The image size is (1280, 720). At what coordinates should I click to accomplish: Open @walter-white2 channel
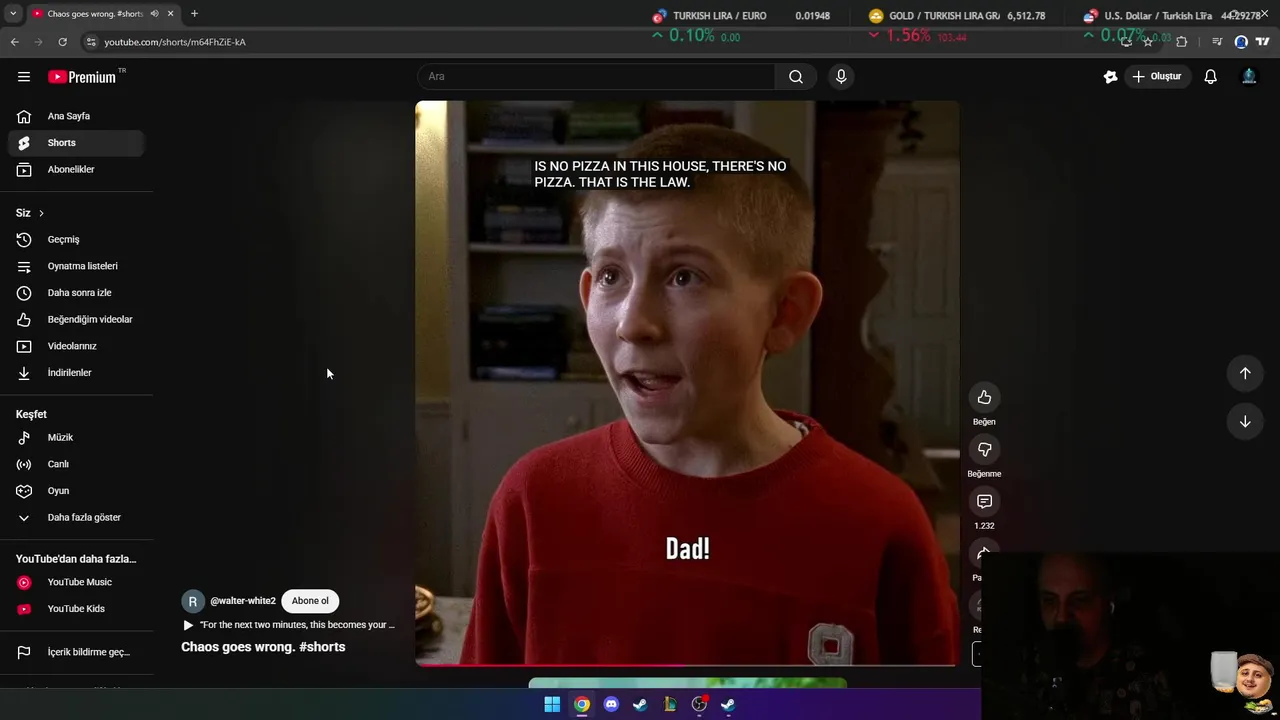coord(243,601)
